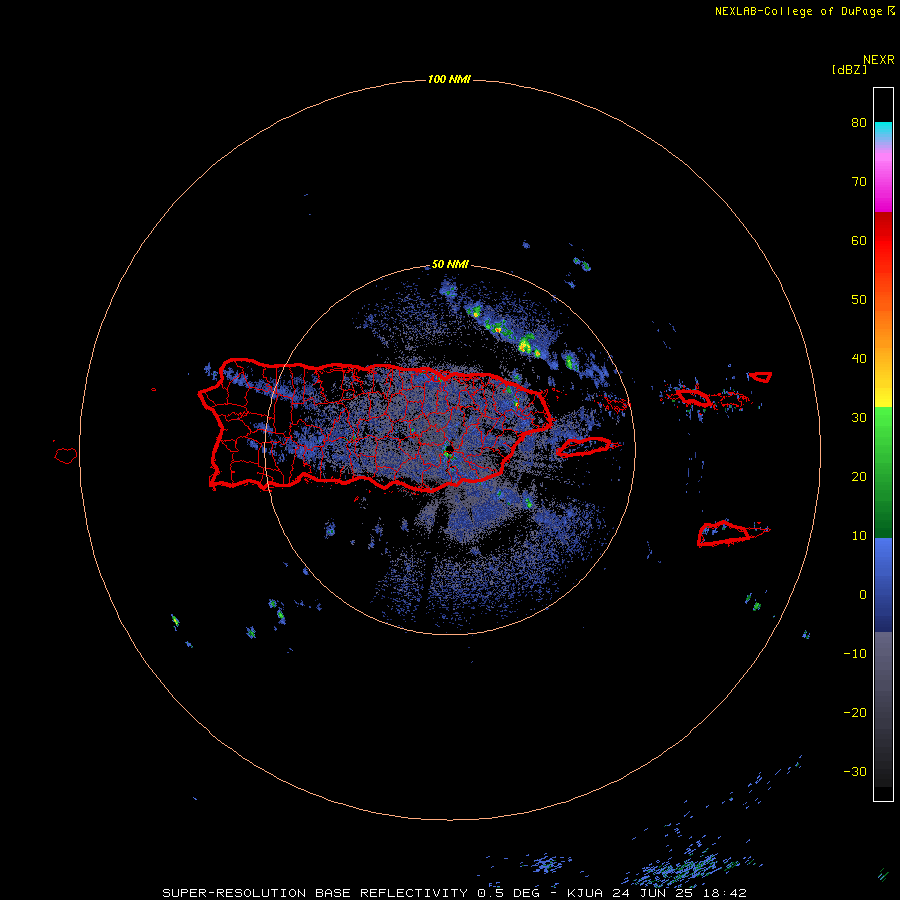Click the bright green band of the color bar

click(x=883, y=425)
